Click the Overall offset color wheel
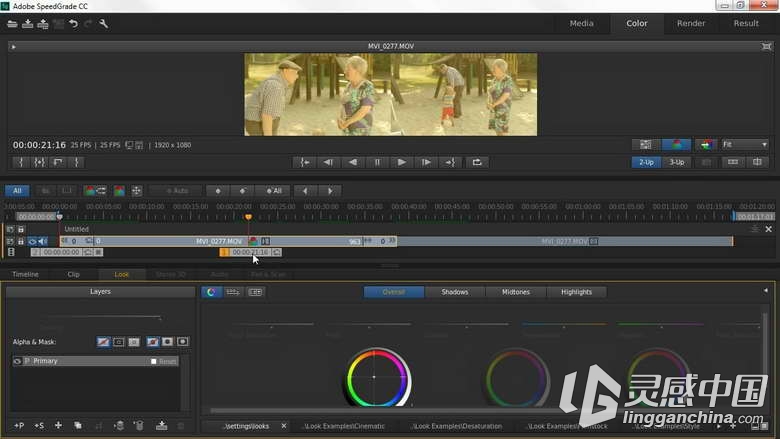This screenshot has width=780, height=439. (x=378, y=378)
